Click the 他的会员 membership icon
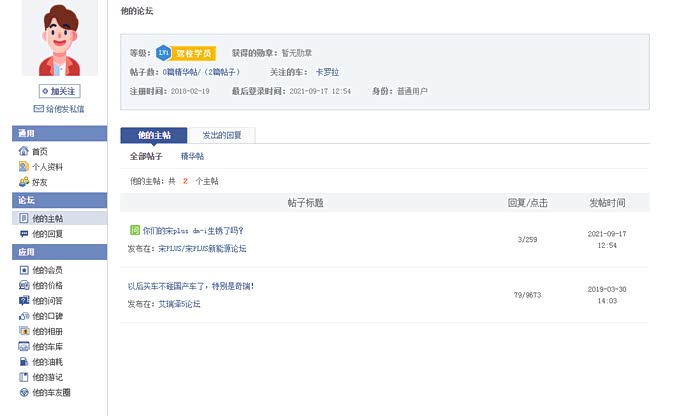The image size is (700, 416). coord(24,270)
